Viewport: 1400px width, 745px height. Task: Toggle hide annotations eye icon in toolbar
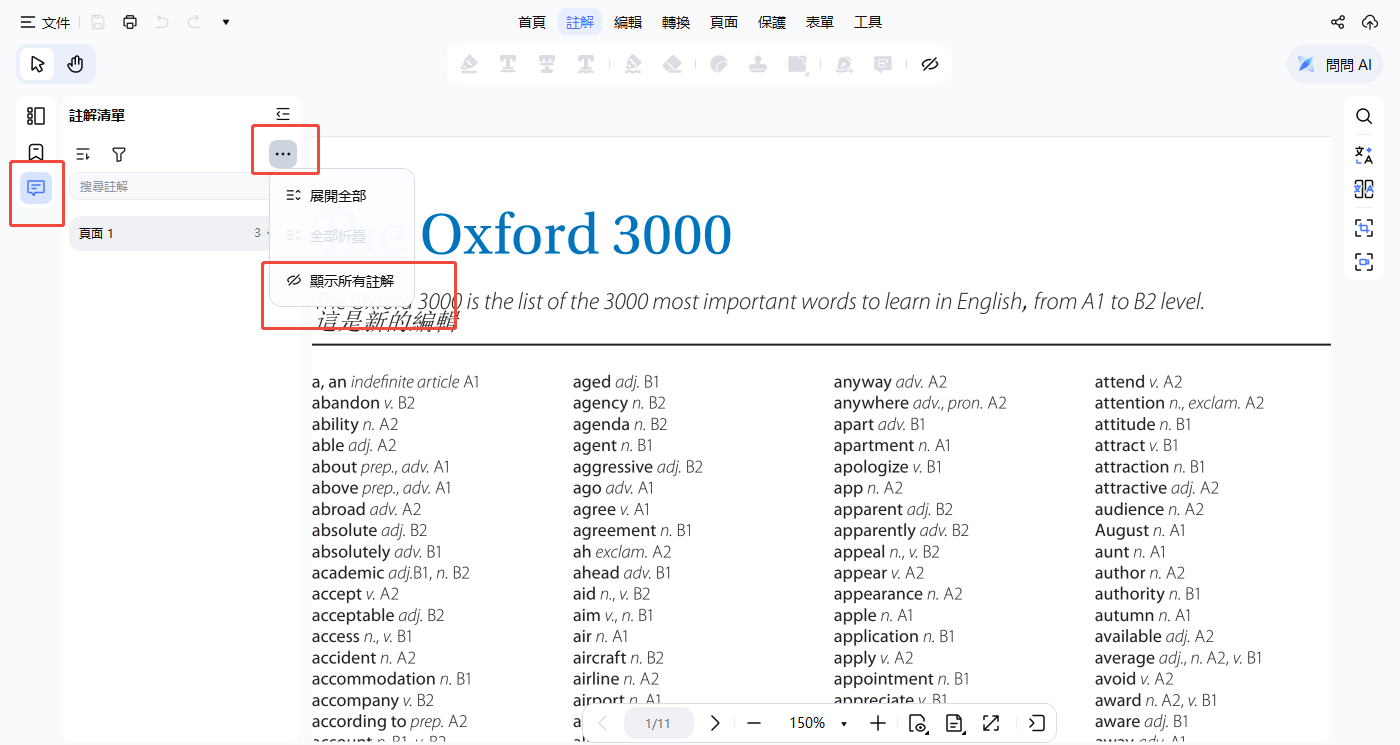click(930, 64)
